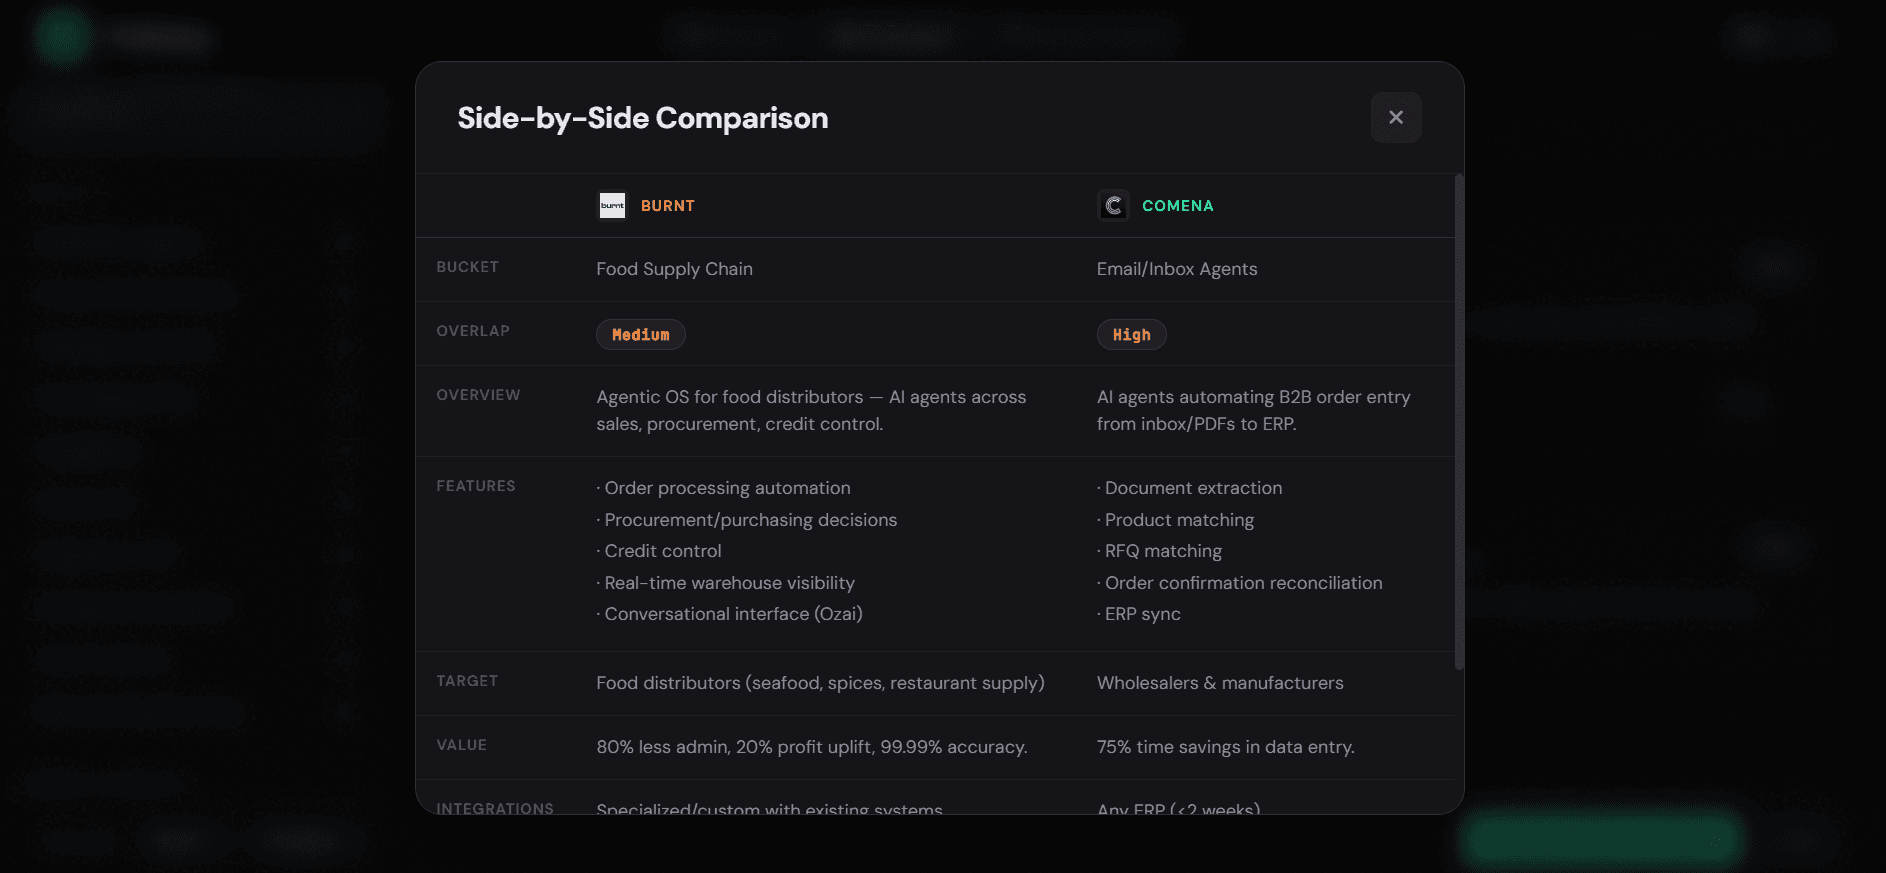Select the Conversational interface (Ozai) feature

pos(730,614)
